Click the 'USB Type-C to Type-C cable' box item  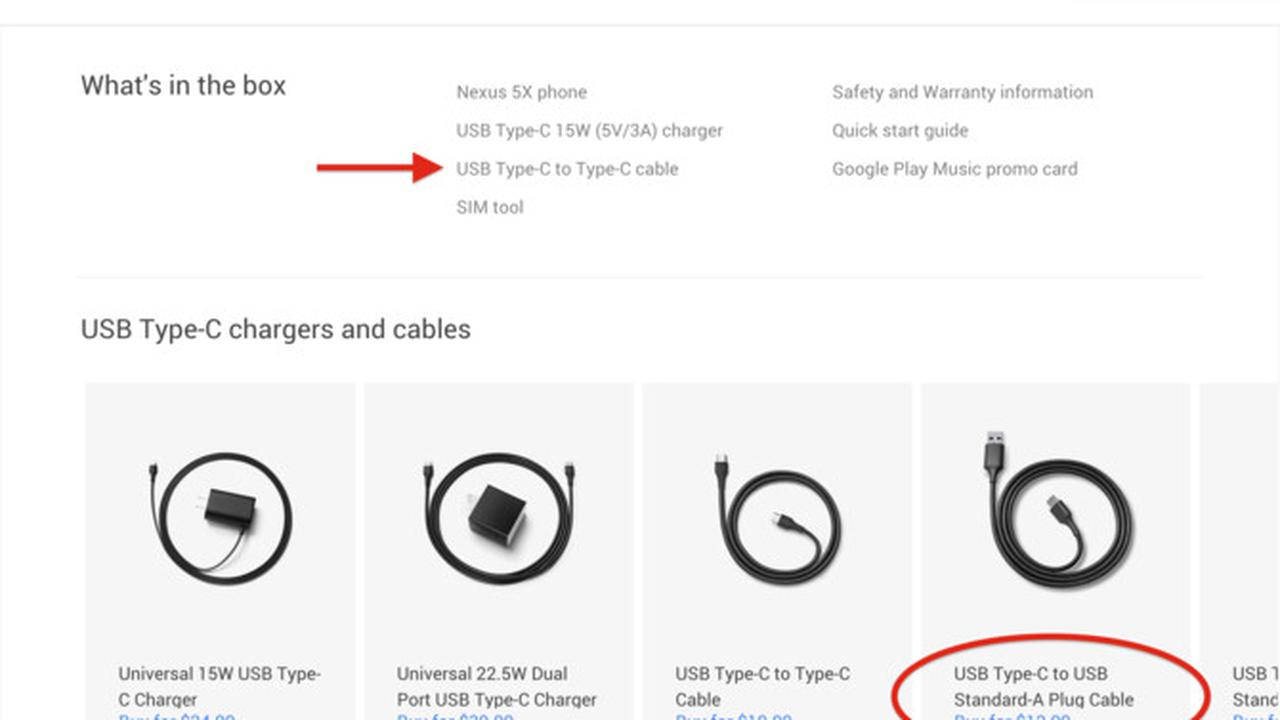[x=567, y=169]
